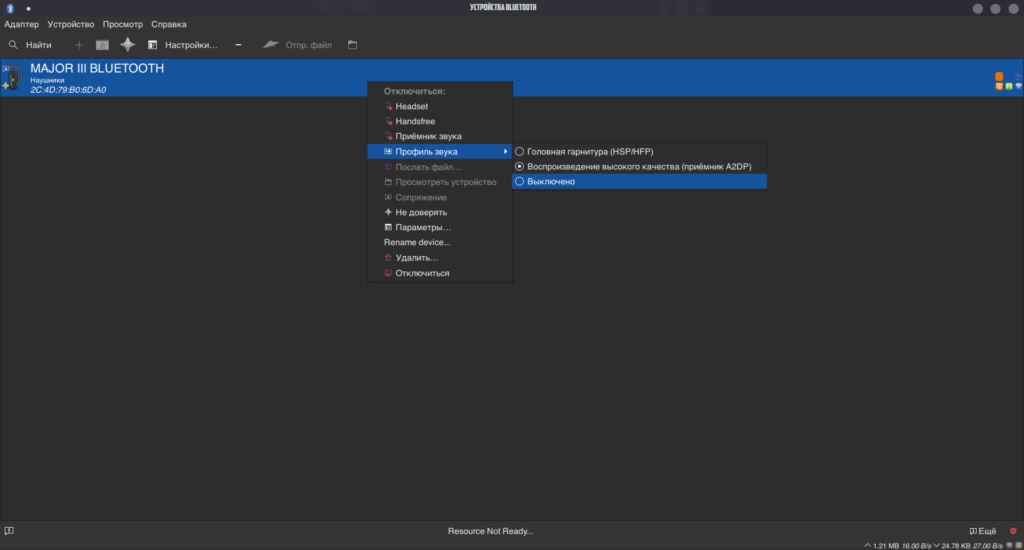Click the Отпр. файл toolbar label
The image size is (1024, 550).
308,45
